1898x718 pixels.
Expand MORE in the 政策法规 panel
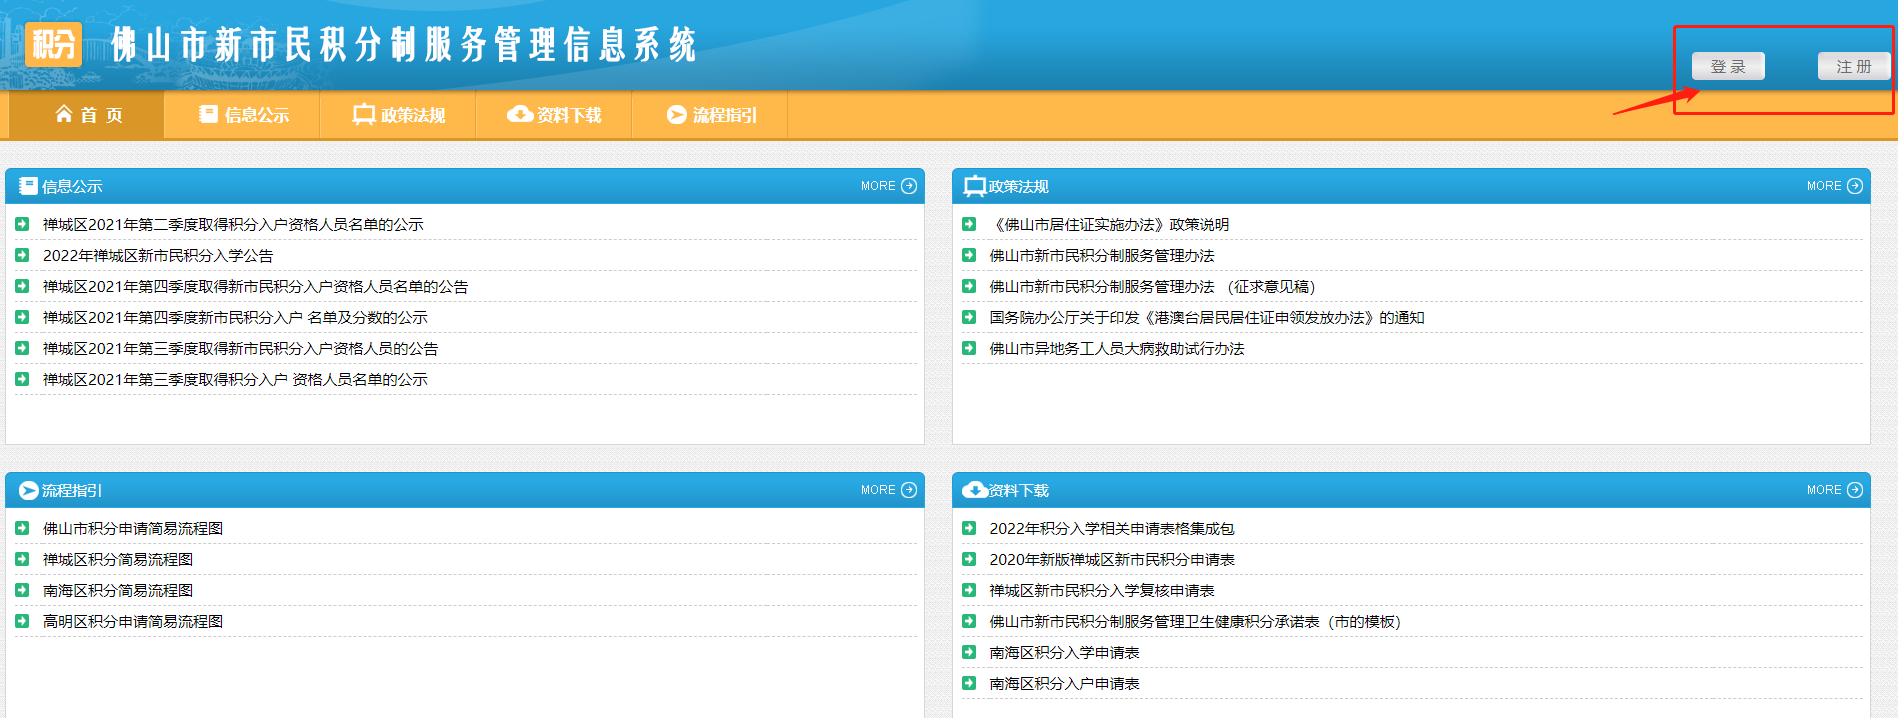1834,186
